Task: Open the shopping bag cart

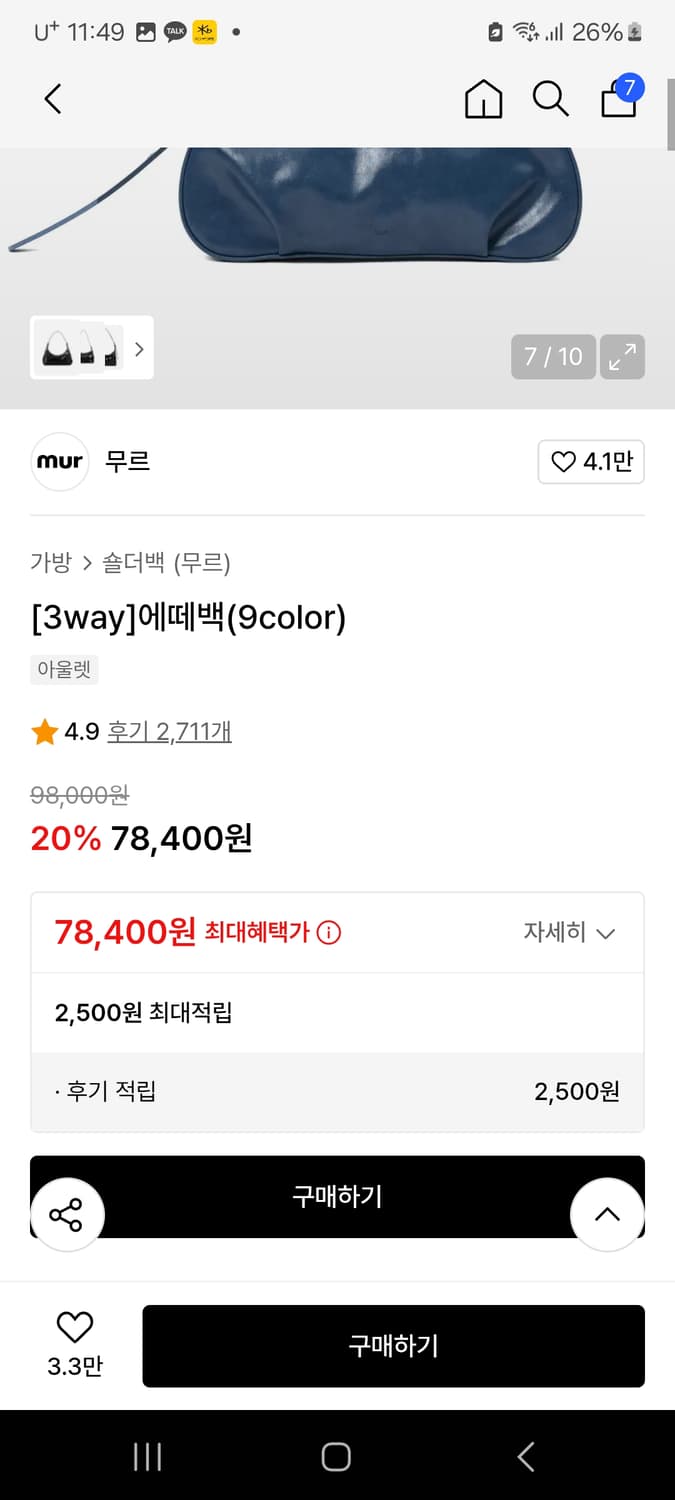Action: [x=619, y=99]
